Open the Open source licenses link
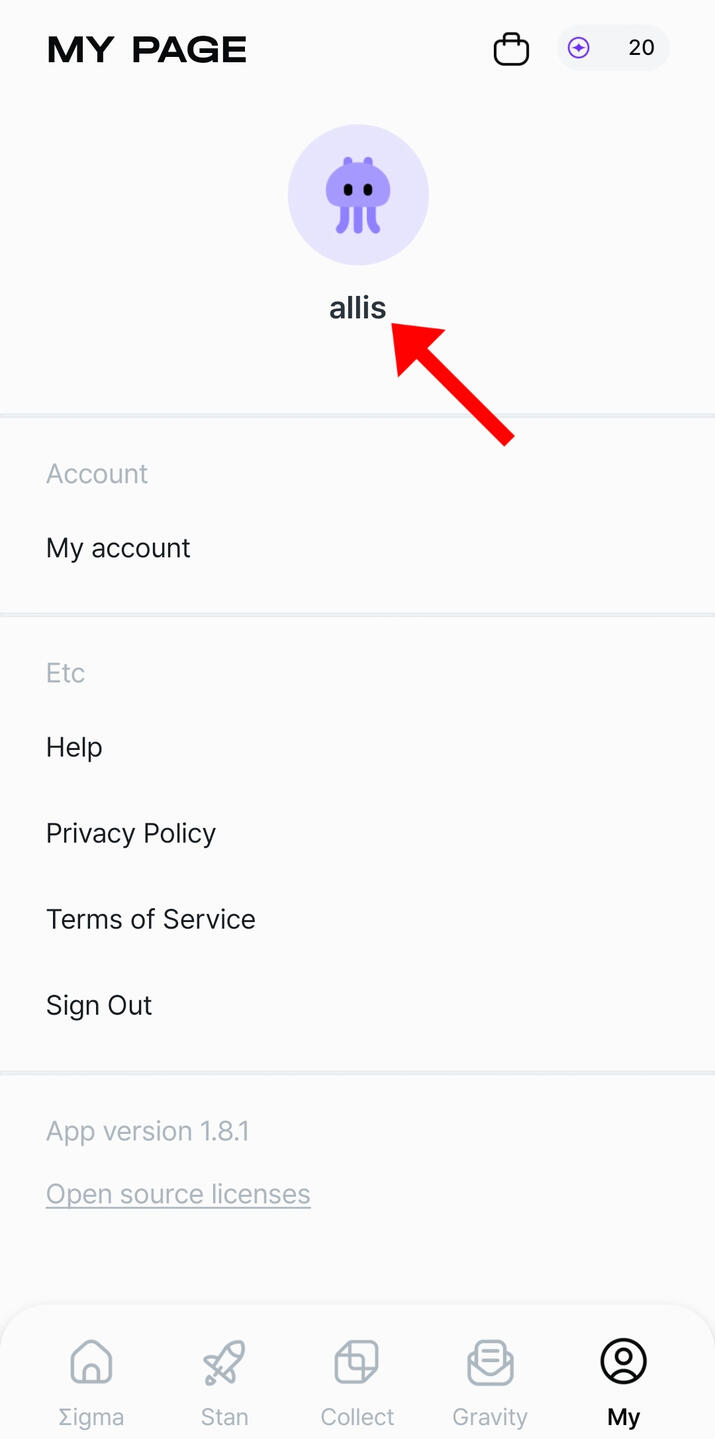Screen dimensions: 715x1439 [178, 1194]
